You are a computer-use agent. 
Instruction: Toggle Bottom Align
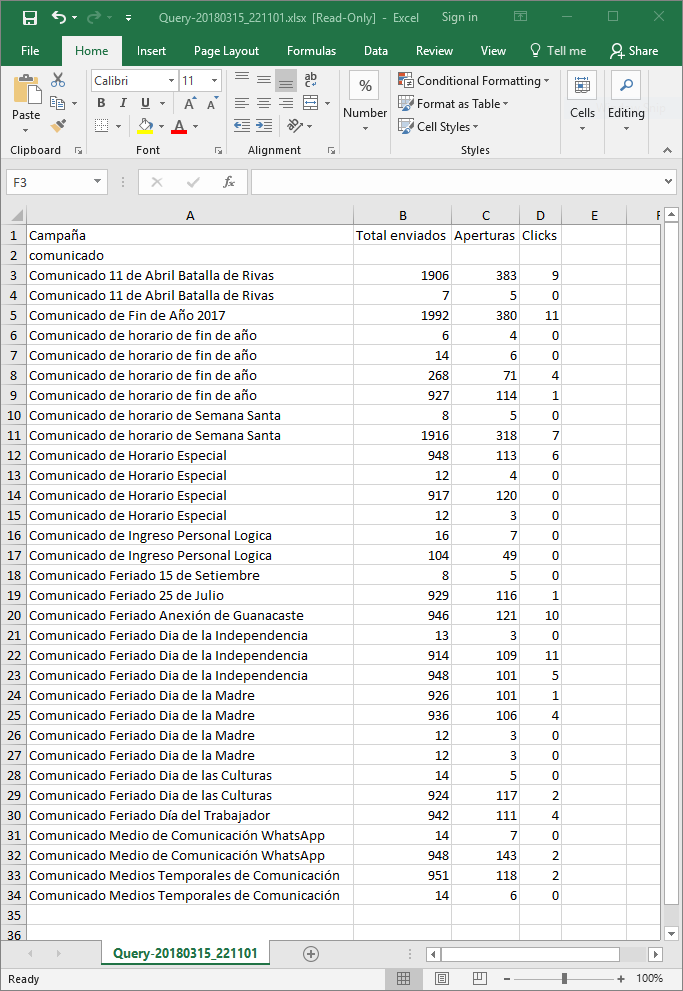(x=286, y=80)
